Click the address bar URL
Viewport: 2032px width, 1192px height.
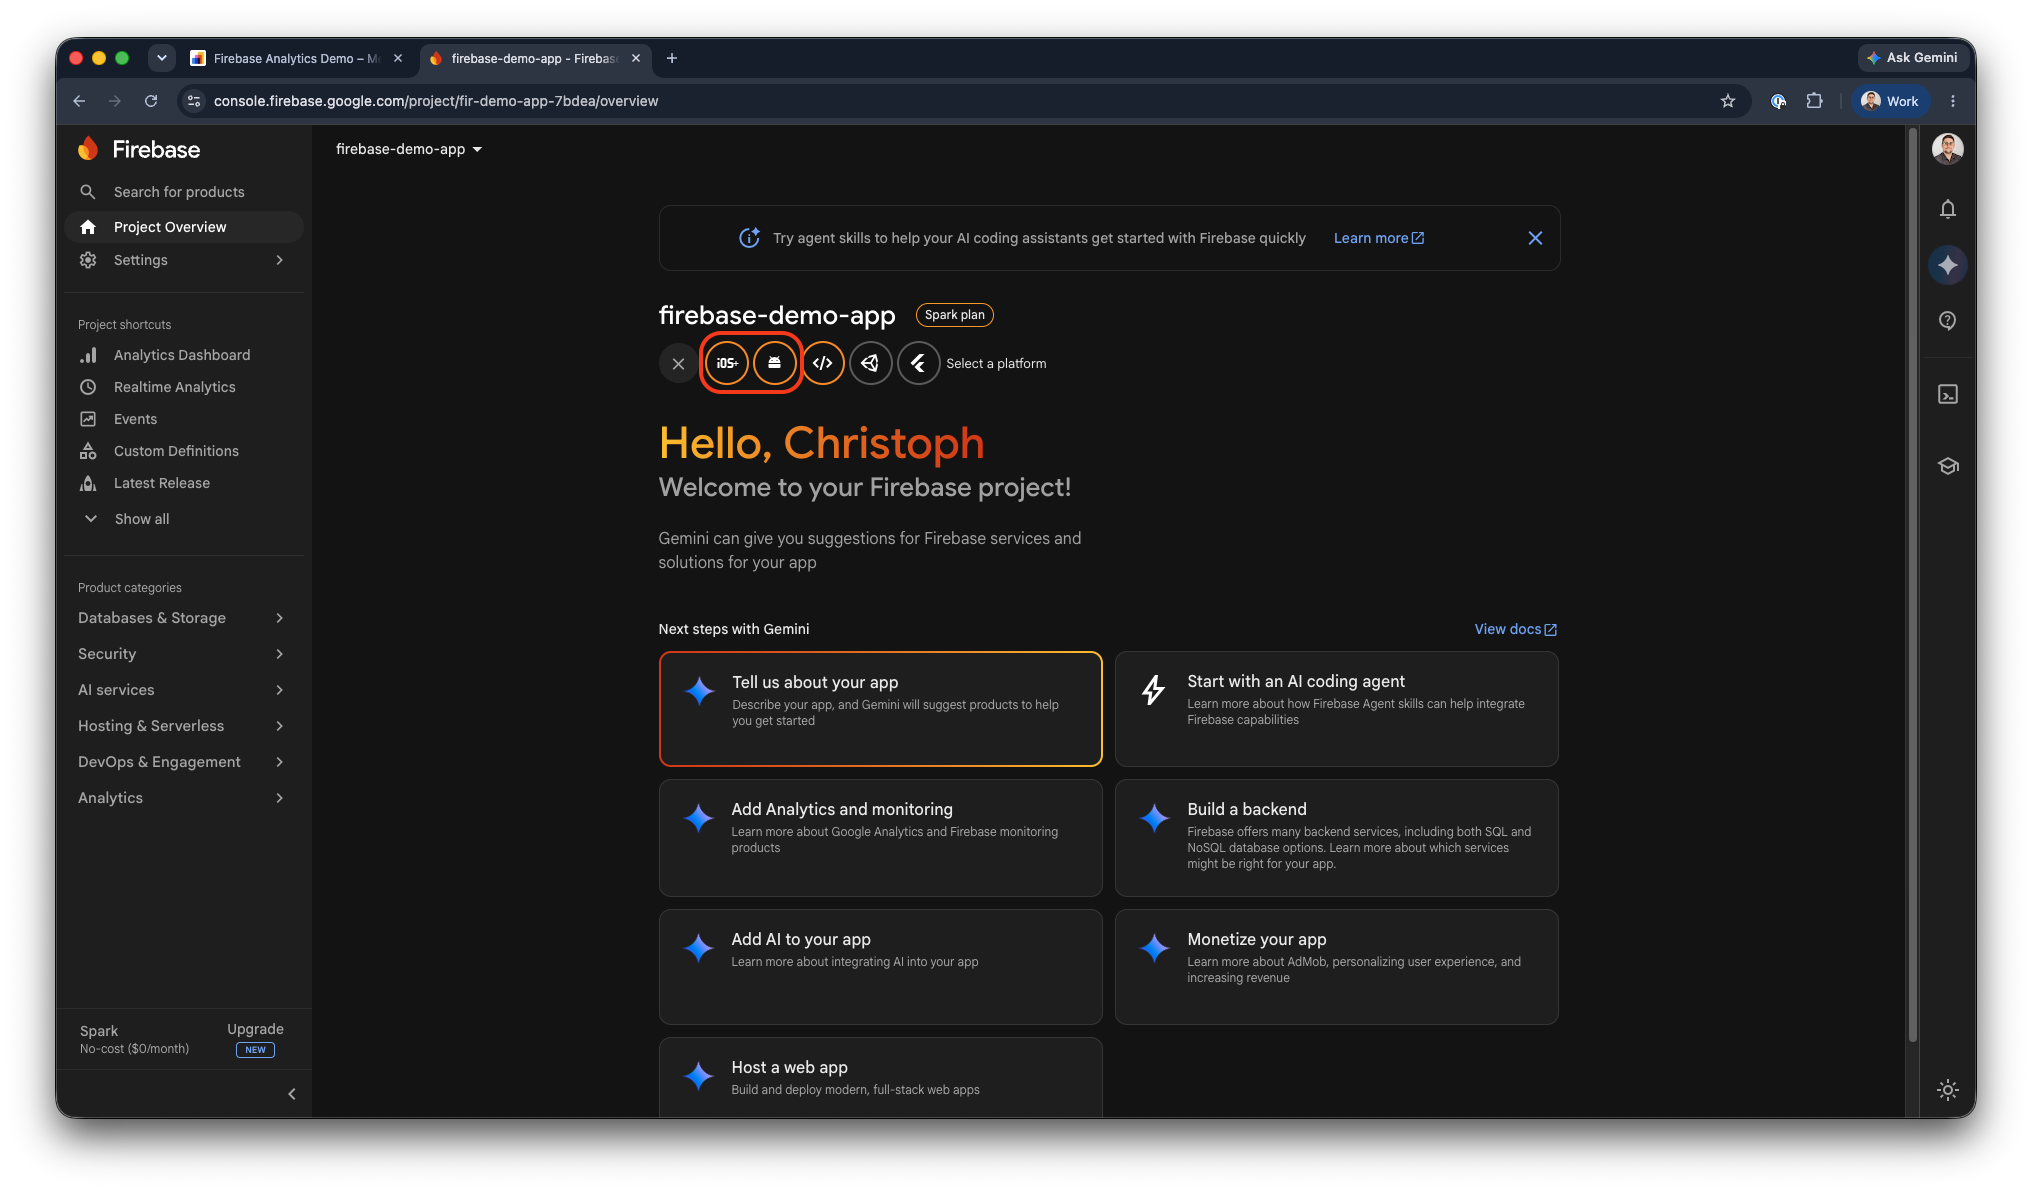point(436,101)
